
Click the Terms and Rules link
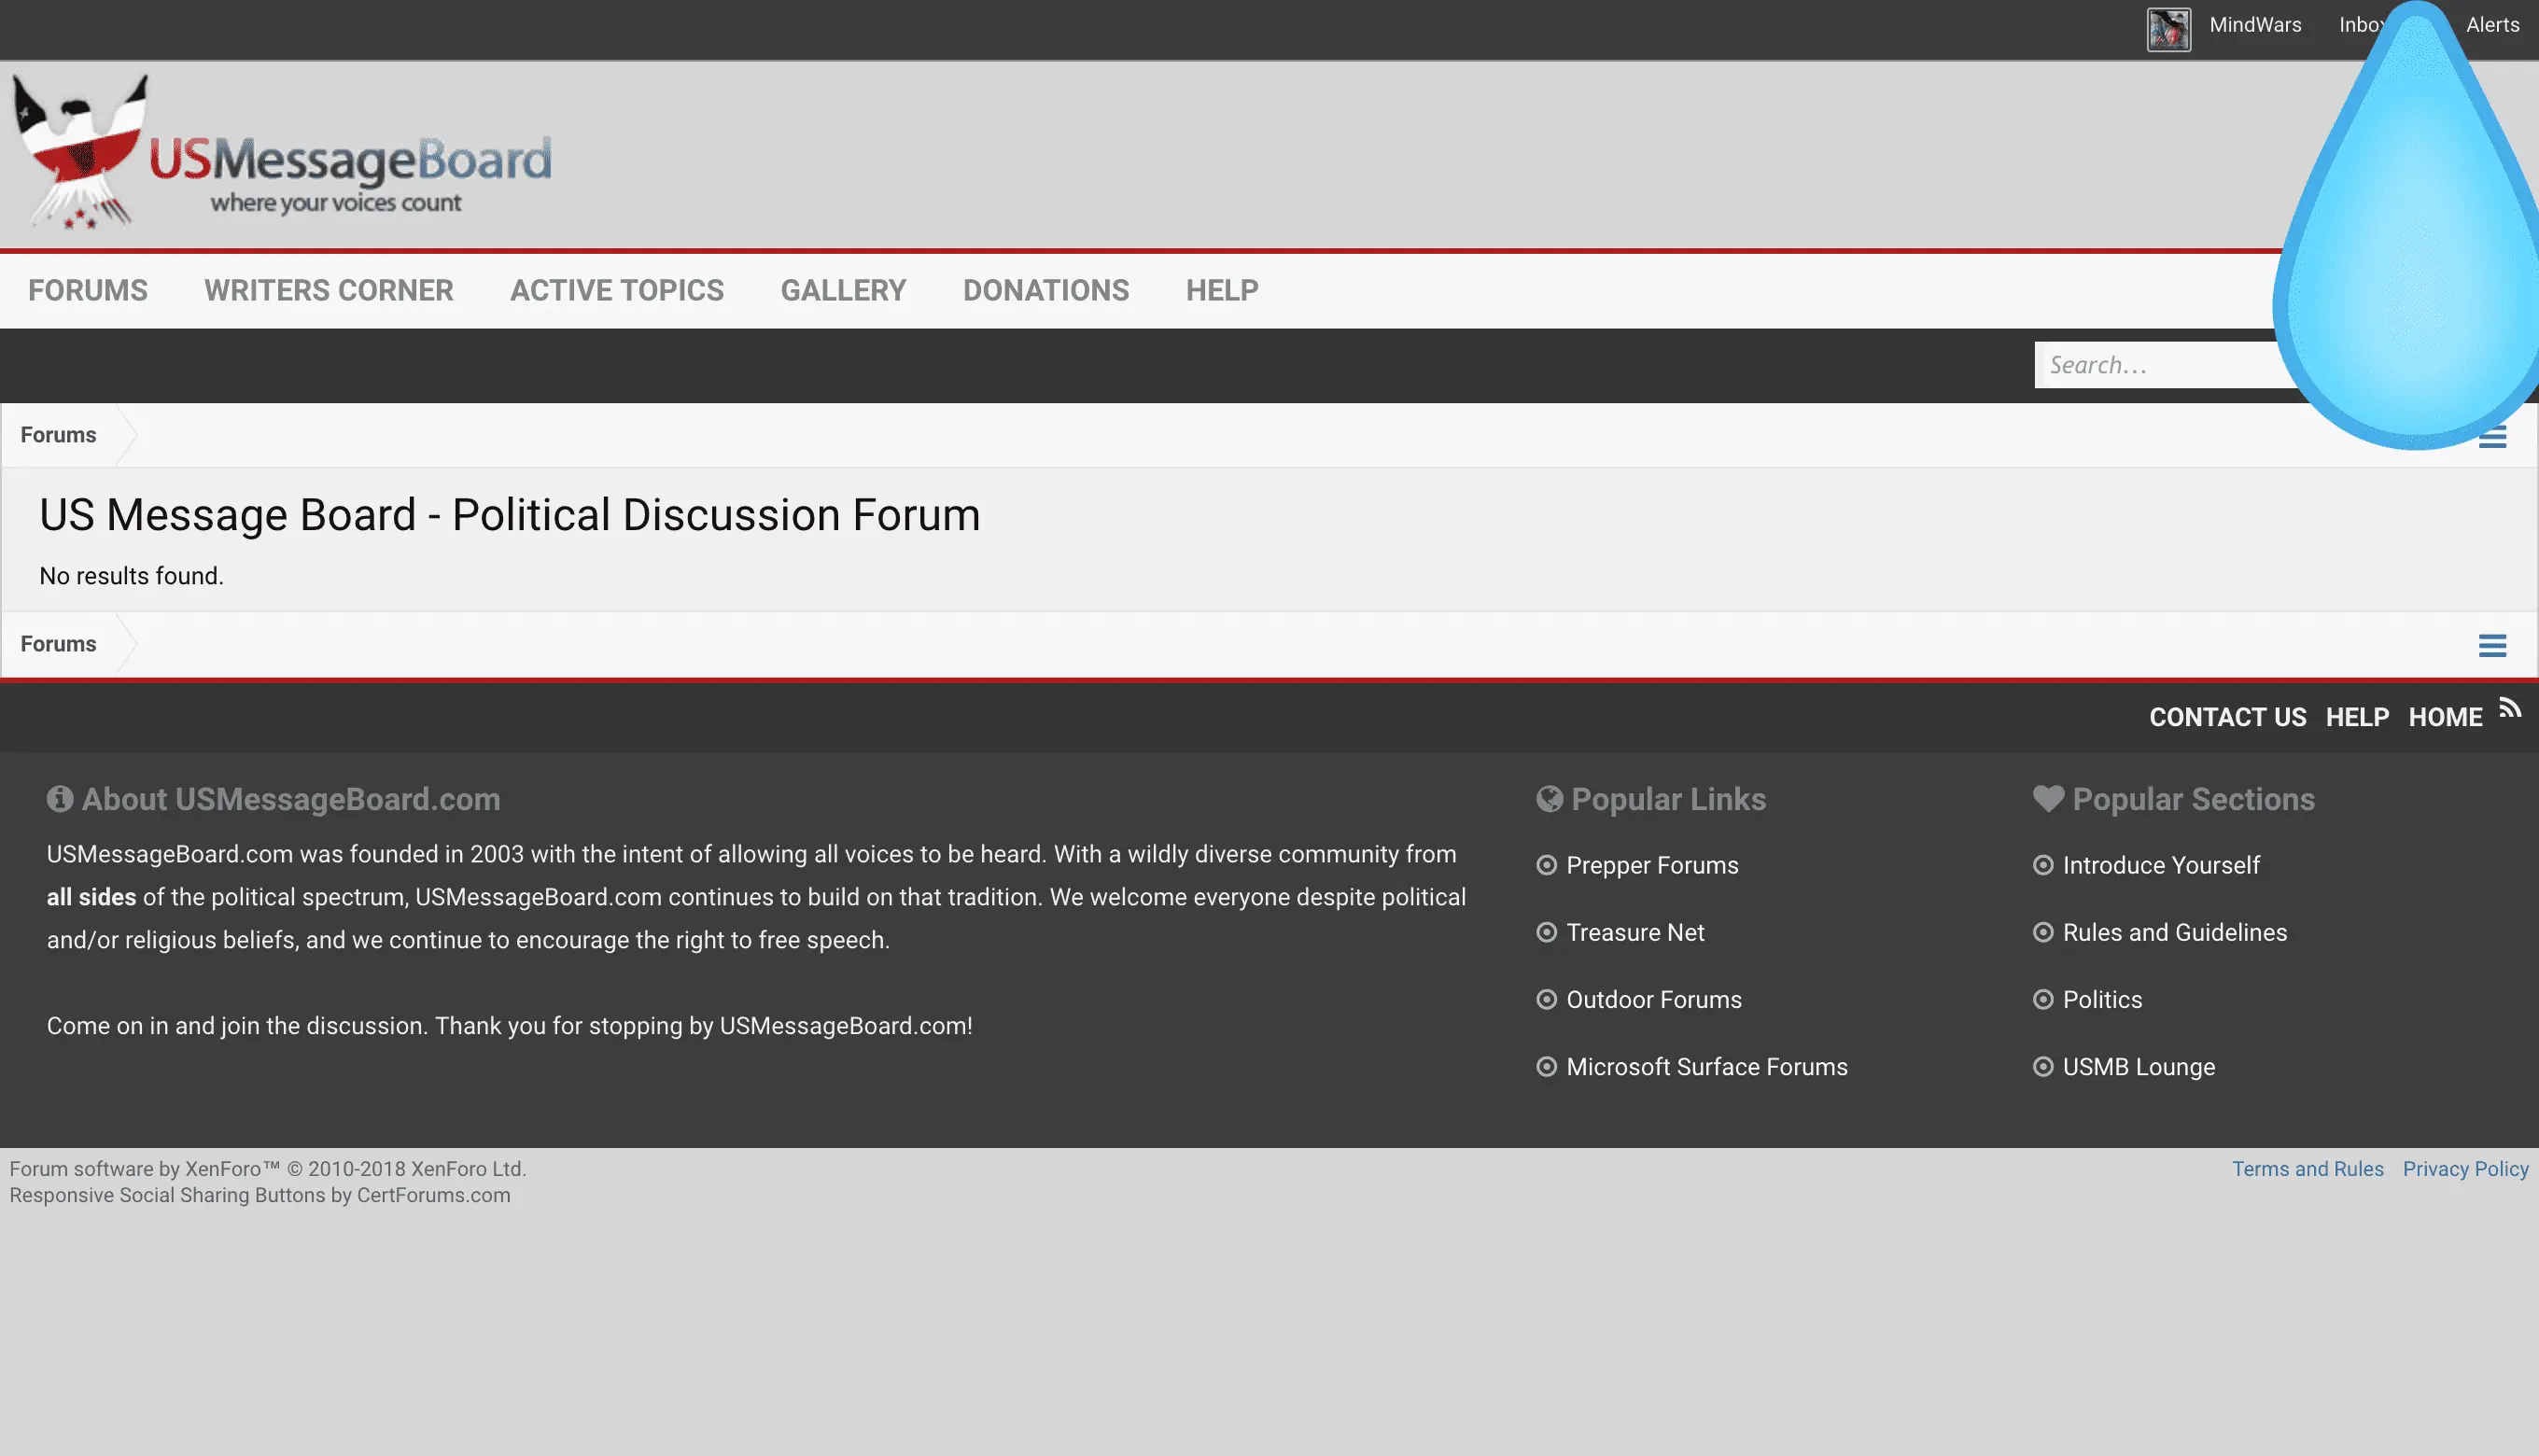(x=2307, y=1169)
